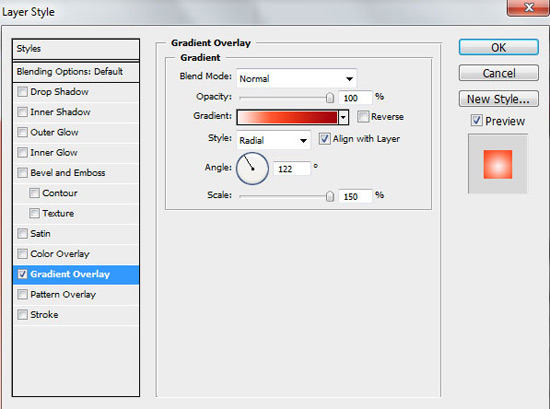This screenshot has width=550, height=409.
Task: Click the New Style... button
Action: coord(498,99)
